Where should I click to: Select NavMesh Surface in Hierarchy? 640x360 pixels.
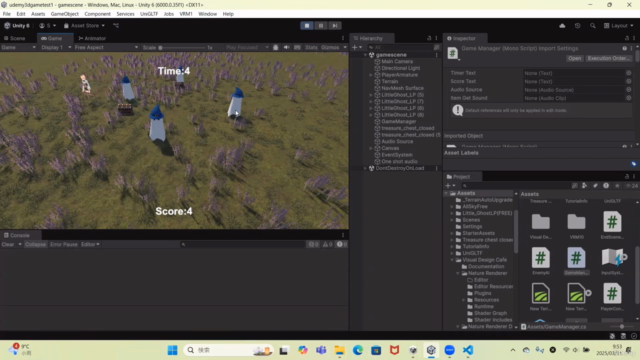(402, 88)
